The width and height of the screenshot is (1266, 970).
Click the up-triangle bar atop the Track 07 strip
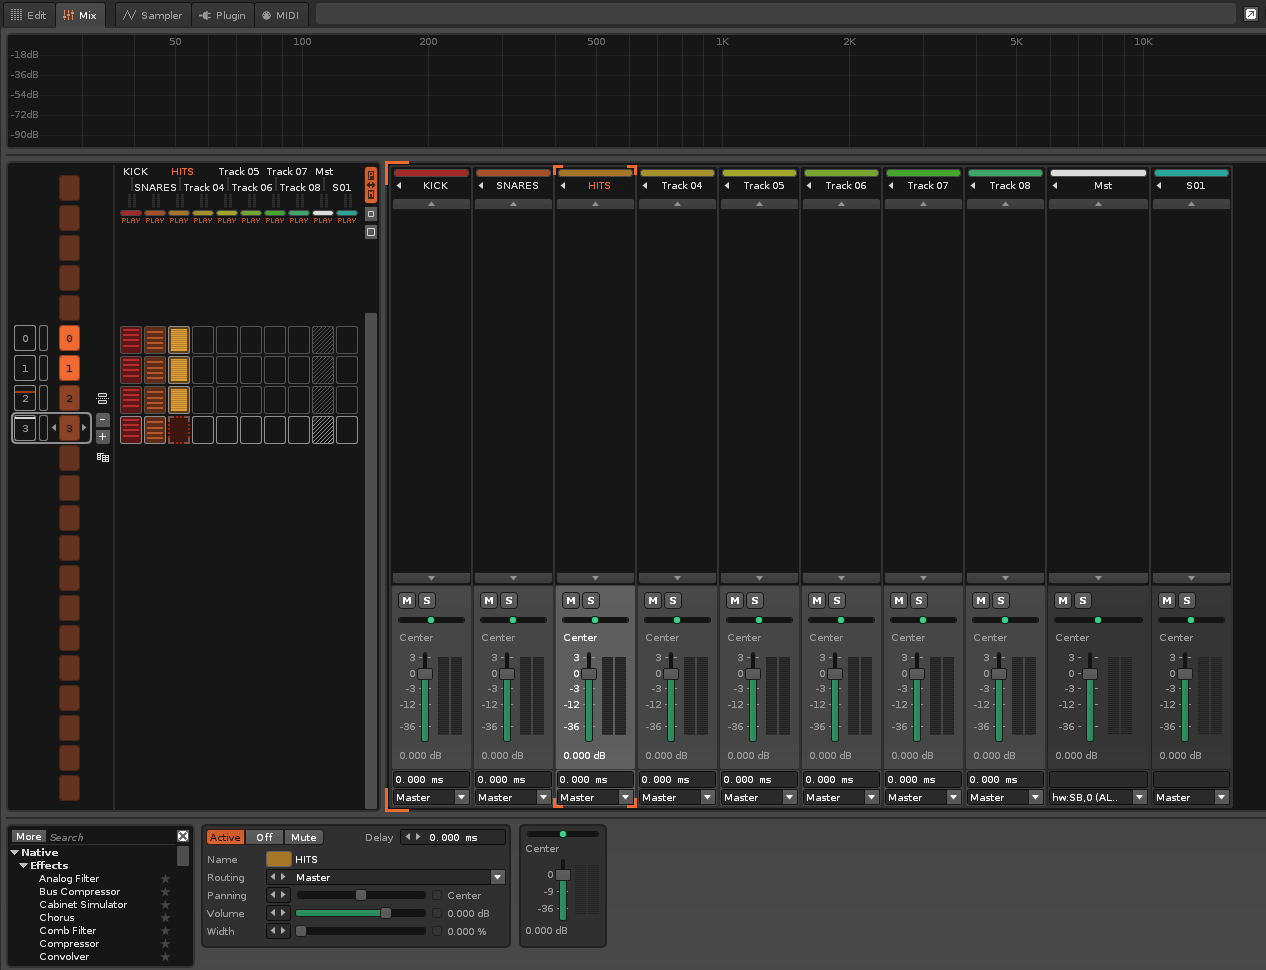[x=923, y=204]
